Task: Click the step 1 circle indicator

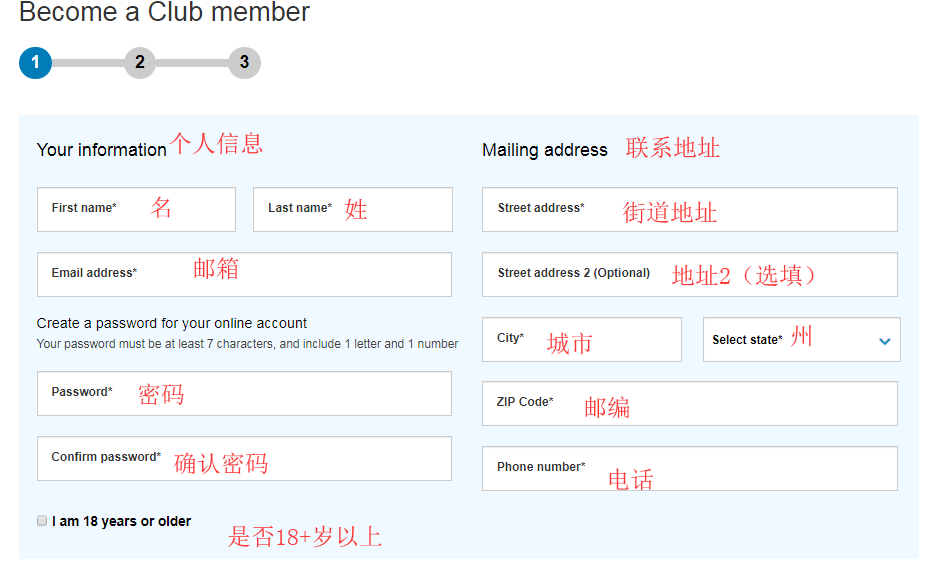Action: (x=35, y=62)
